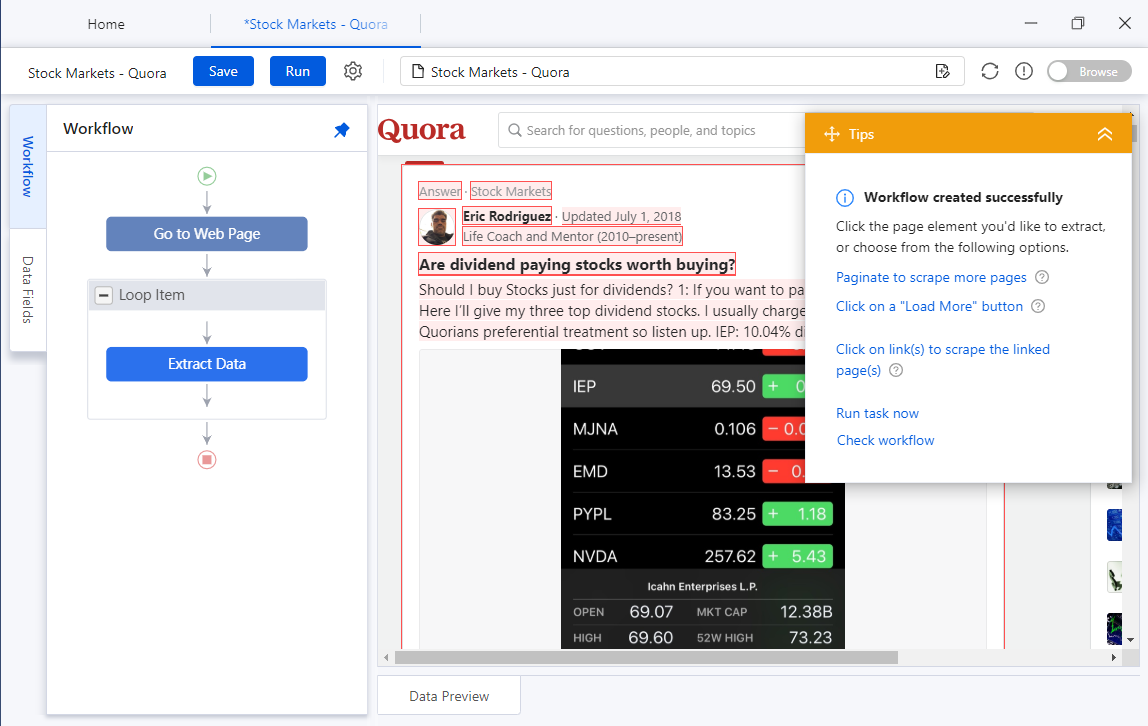The image size is (1148, 726).
Task: Click Run task now link
Action: click(x=877, y=413)
